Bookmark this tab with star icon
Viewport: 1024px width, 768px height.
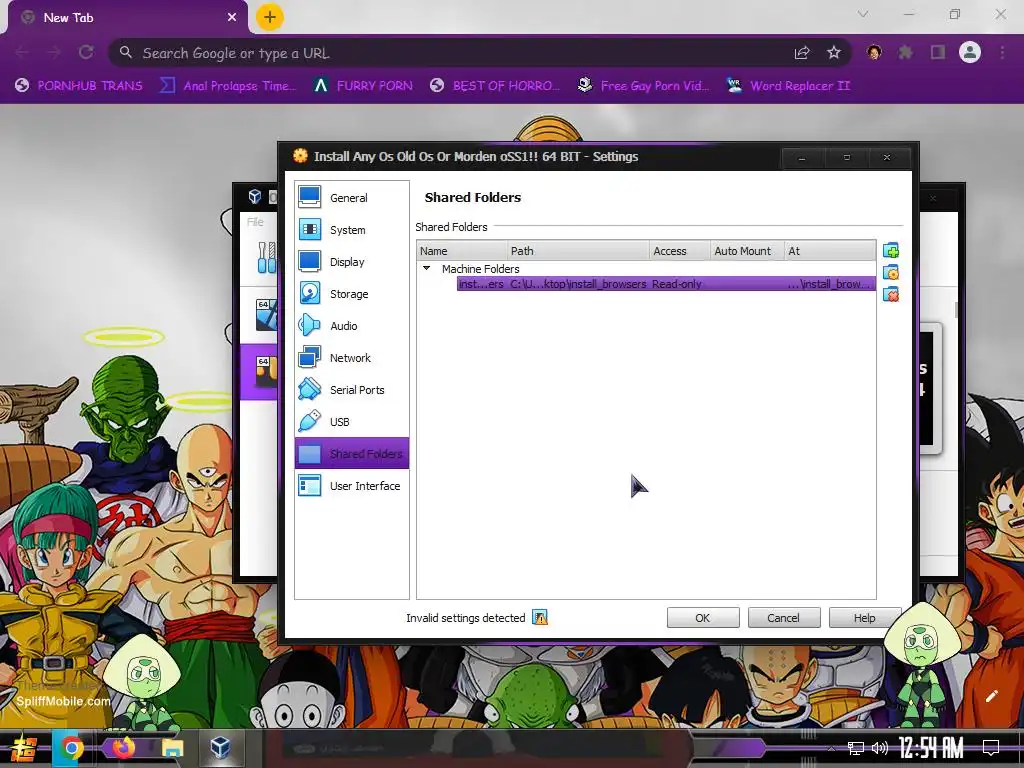coord(834,53)
